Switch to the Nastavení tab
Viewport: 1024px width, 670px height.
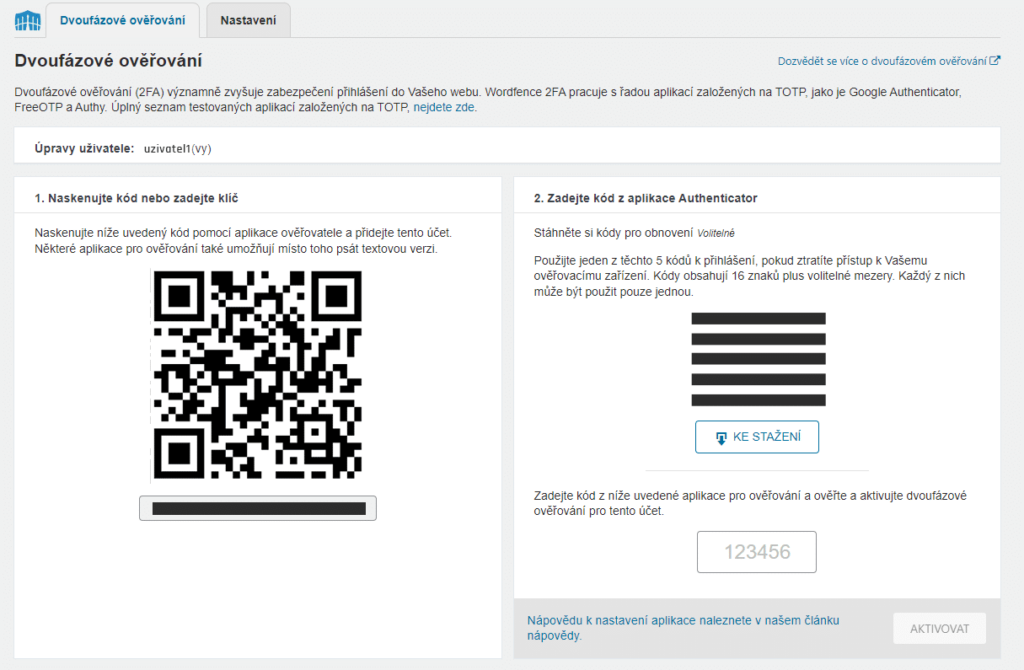(248, 20)
